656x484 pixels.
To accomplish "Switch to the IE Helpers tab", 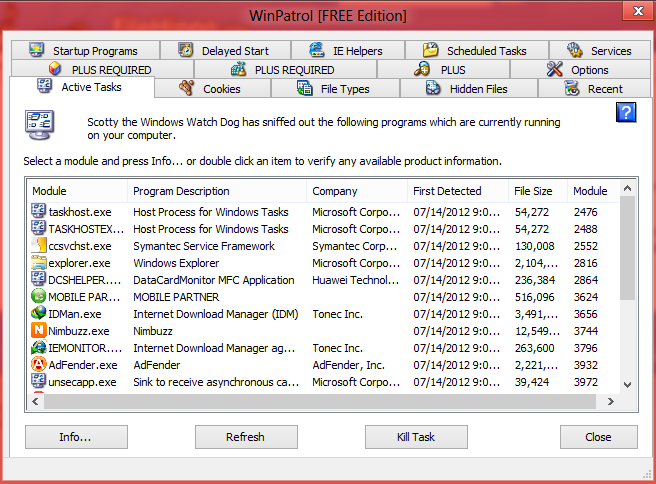I will click(348, 50).
